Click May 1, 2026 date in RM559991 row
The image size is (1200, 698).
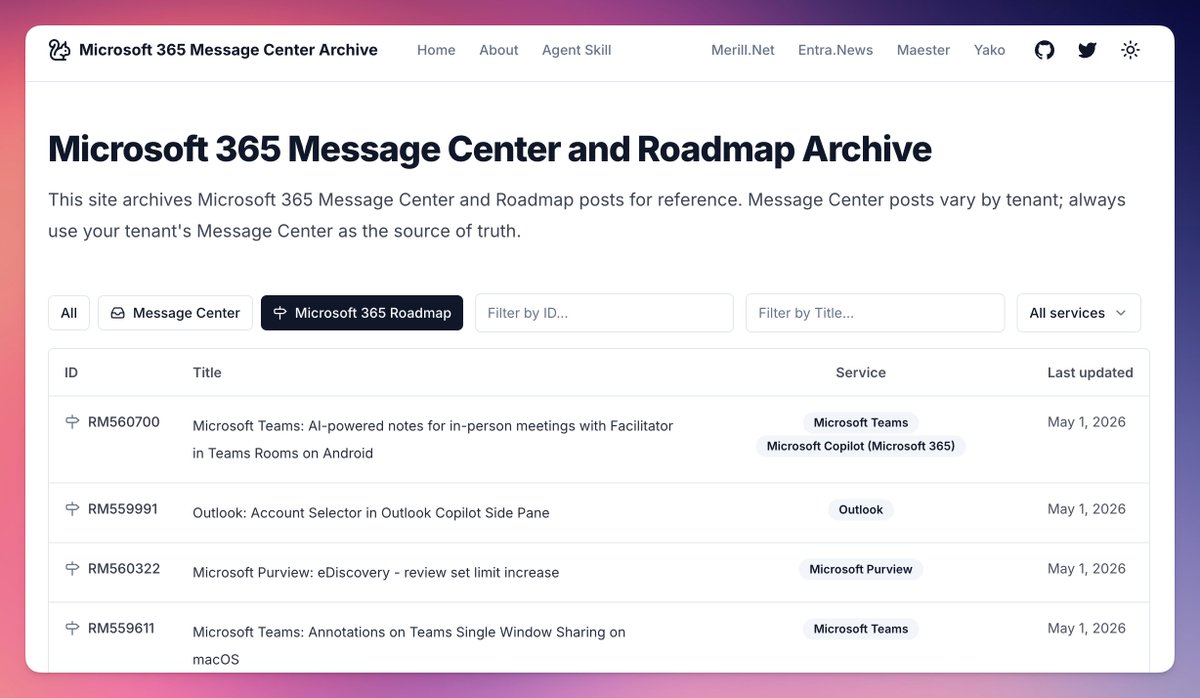1086,509
